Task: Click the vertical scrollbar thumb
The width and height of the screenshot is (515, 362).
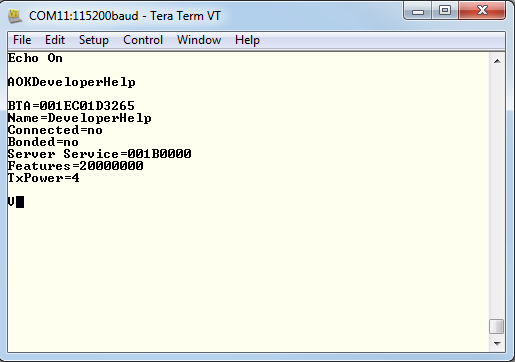Action: tap(497, 326)
